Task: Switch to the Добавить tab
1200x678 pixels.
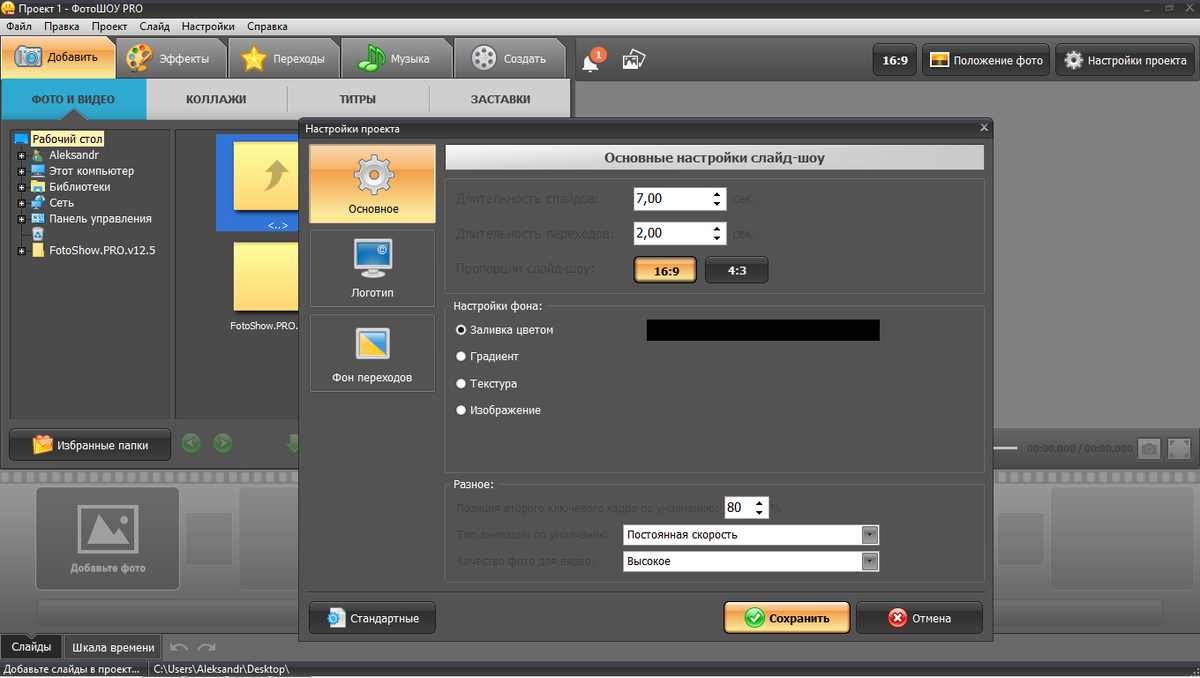Action: pyautogui.click(x=58, y=57)
